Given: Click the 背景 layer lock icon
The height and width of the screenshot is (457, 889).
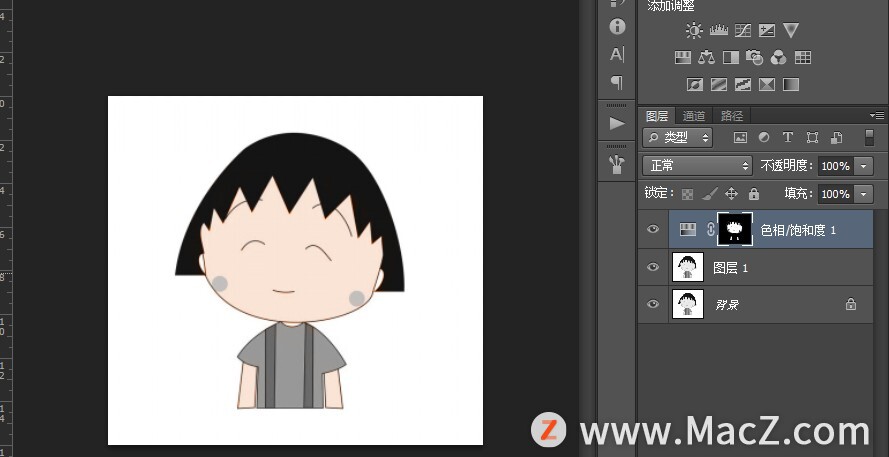Looking at the screenshot, I should click(850, 304).
